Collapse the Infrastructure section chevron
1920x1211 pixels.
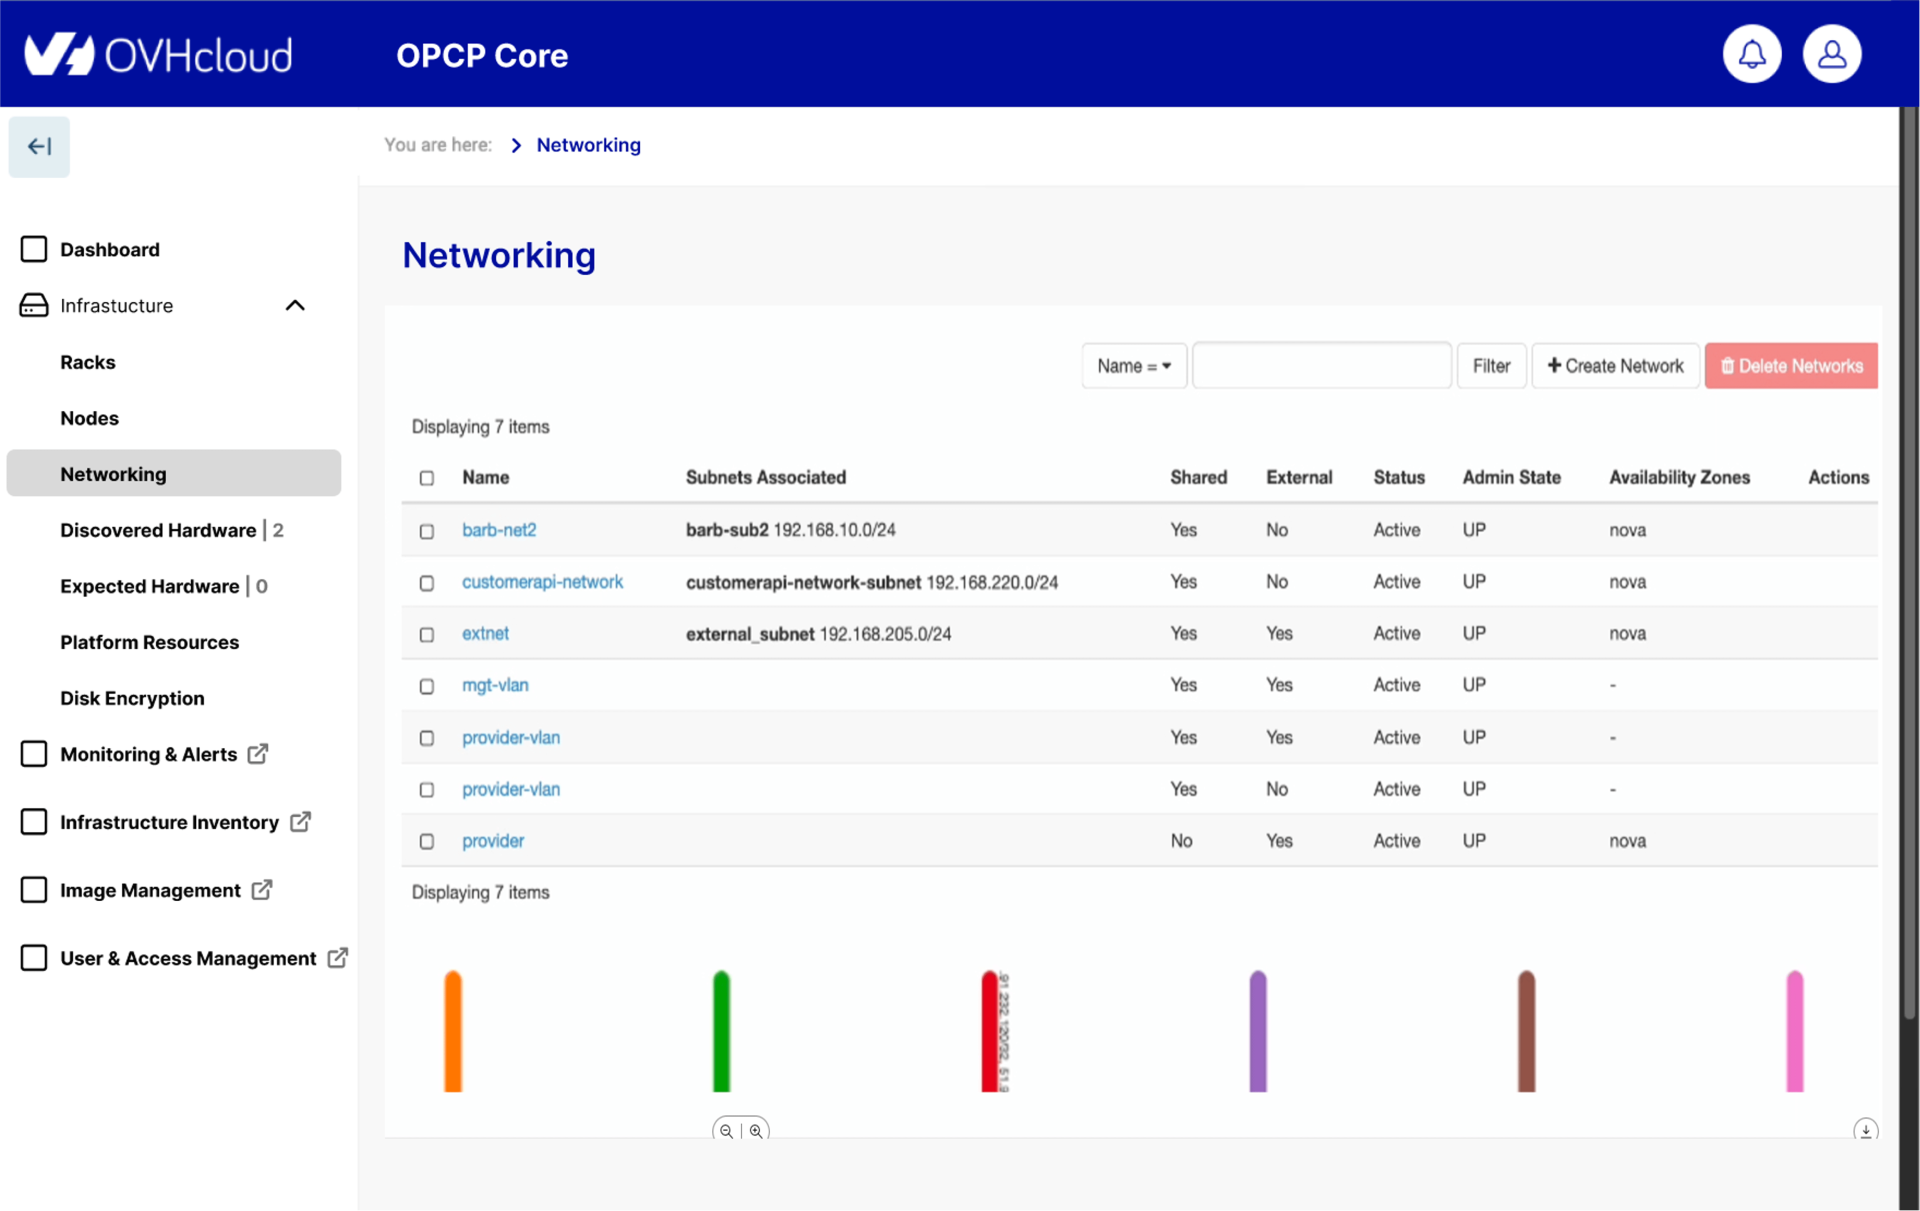[x=294, y=305]
